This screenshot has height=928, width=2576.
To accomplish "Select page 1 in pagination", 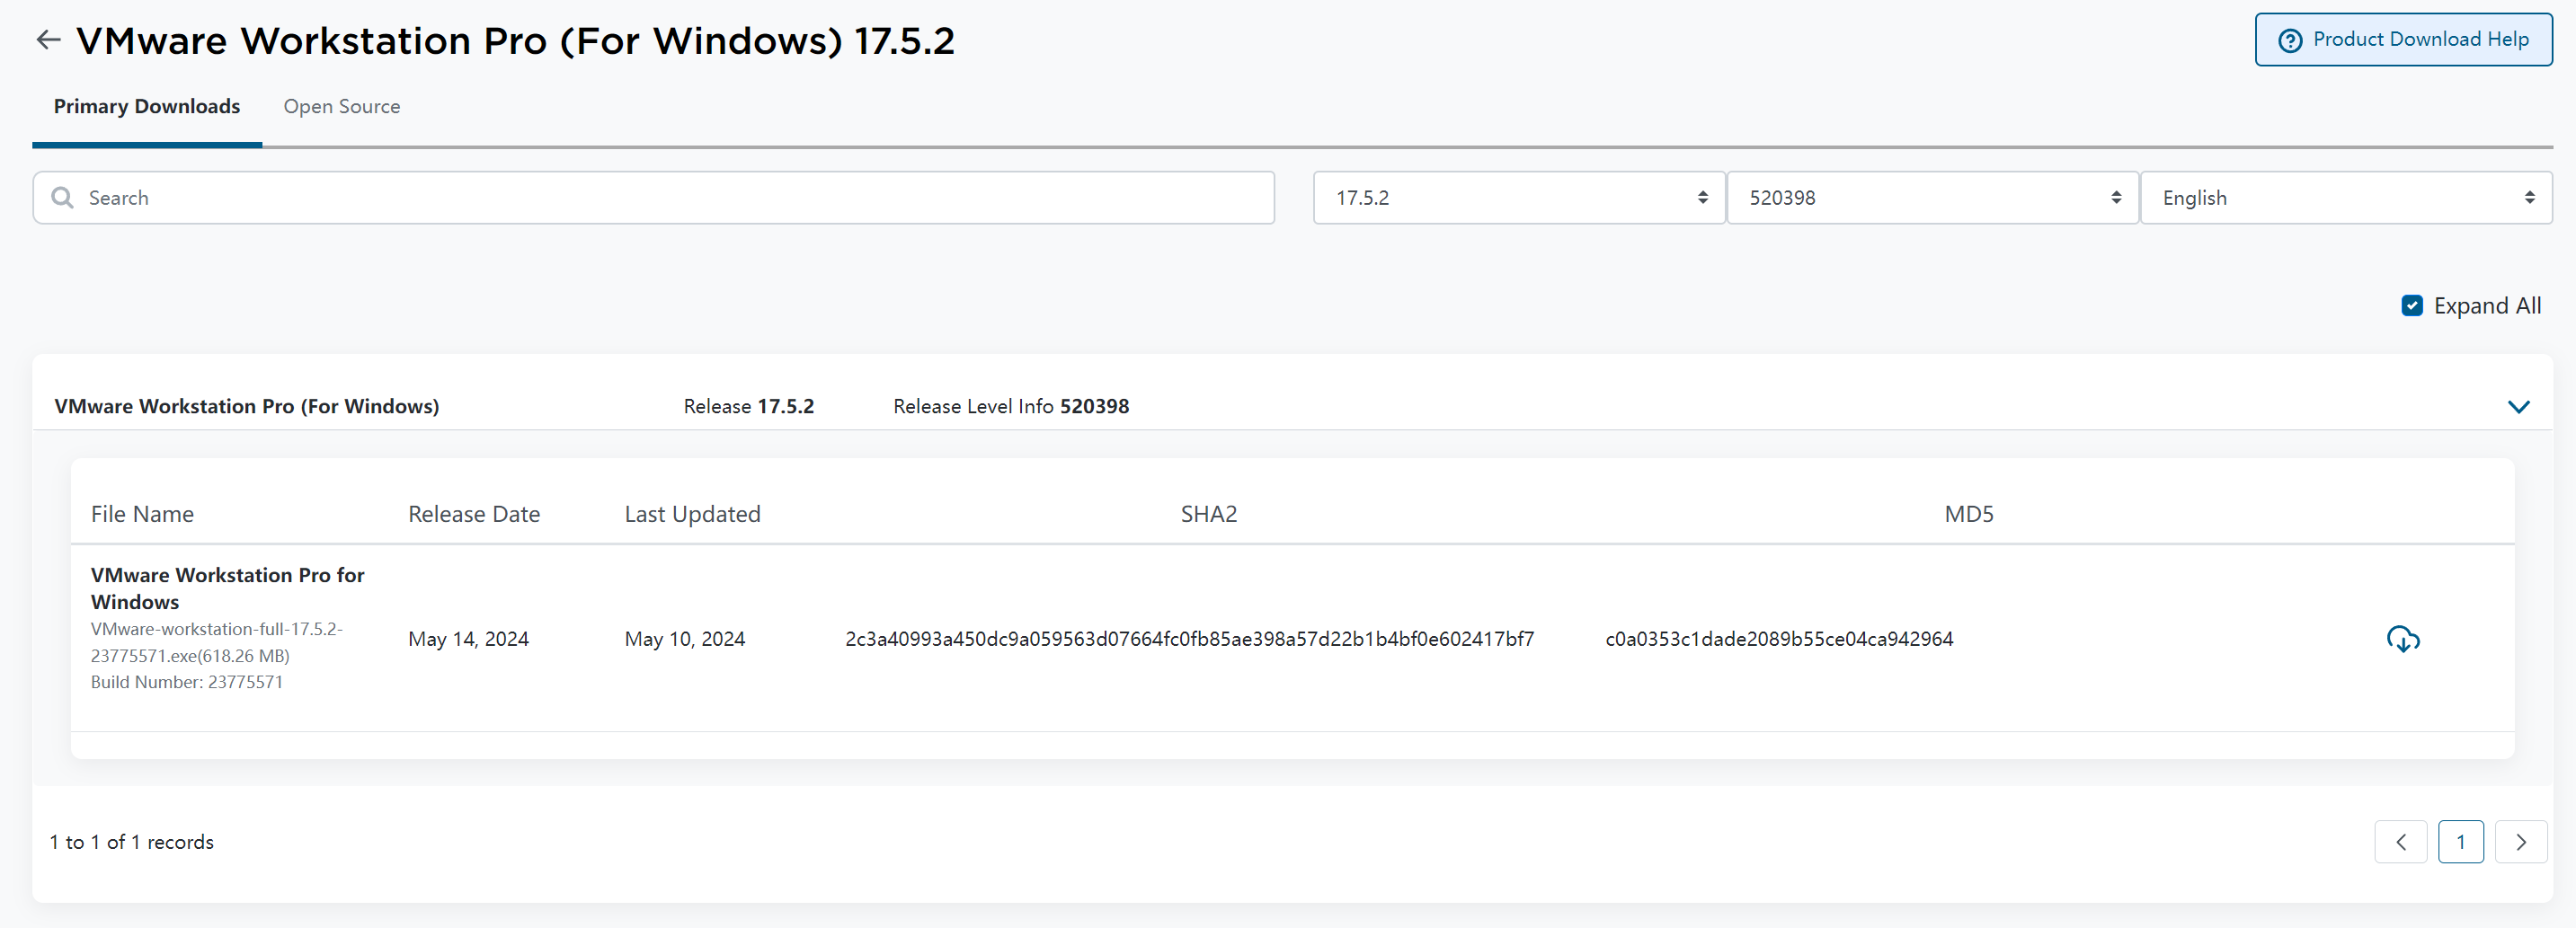I will (x=2460, y=842).
